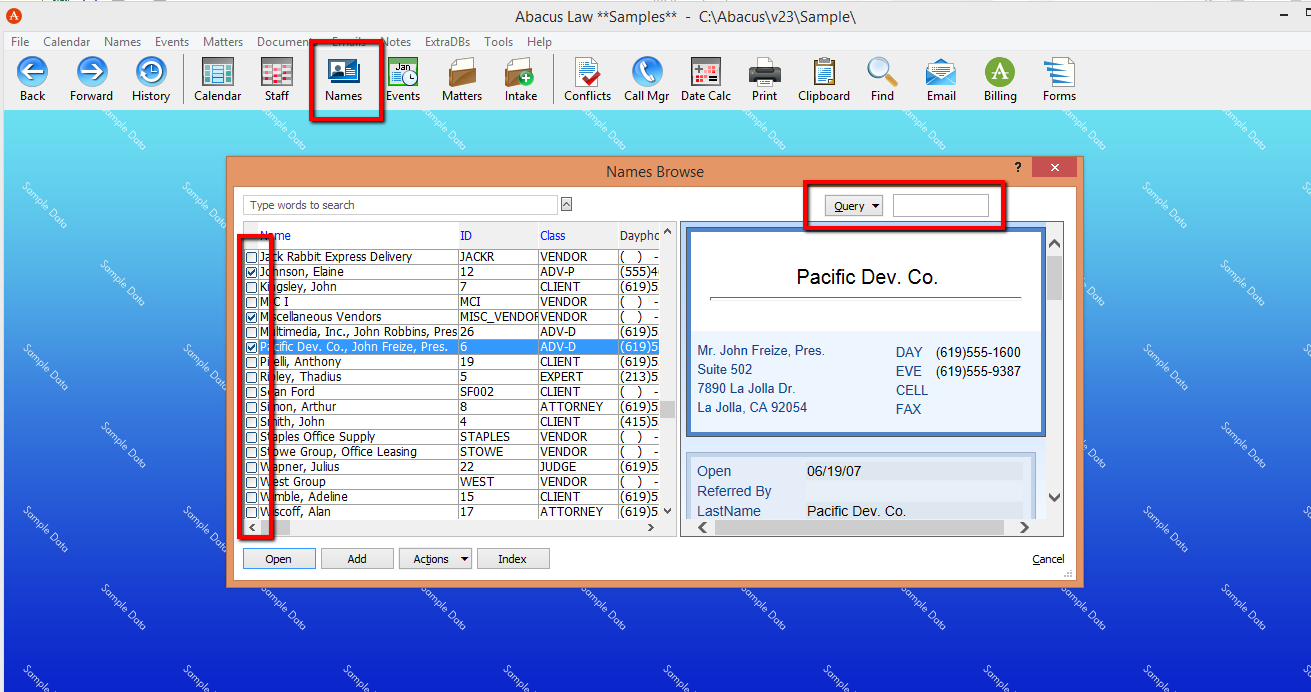Tick the Simon, Arthur checkbox
The height and width of the screenshot is (692, 1311).
[251, 407]
